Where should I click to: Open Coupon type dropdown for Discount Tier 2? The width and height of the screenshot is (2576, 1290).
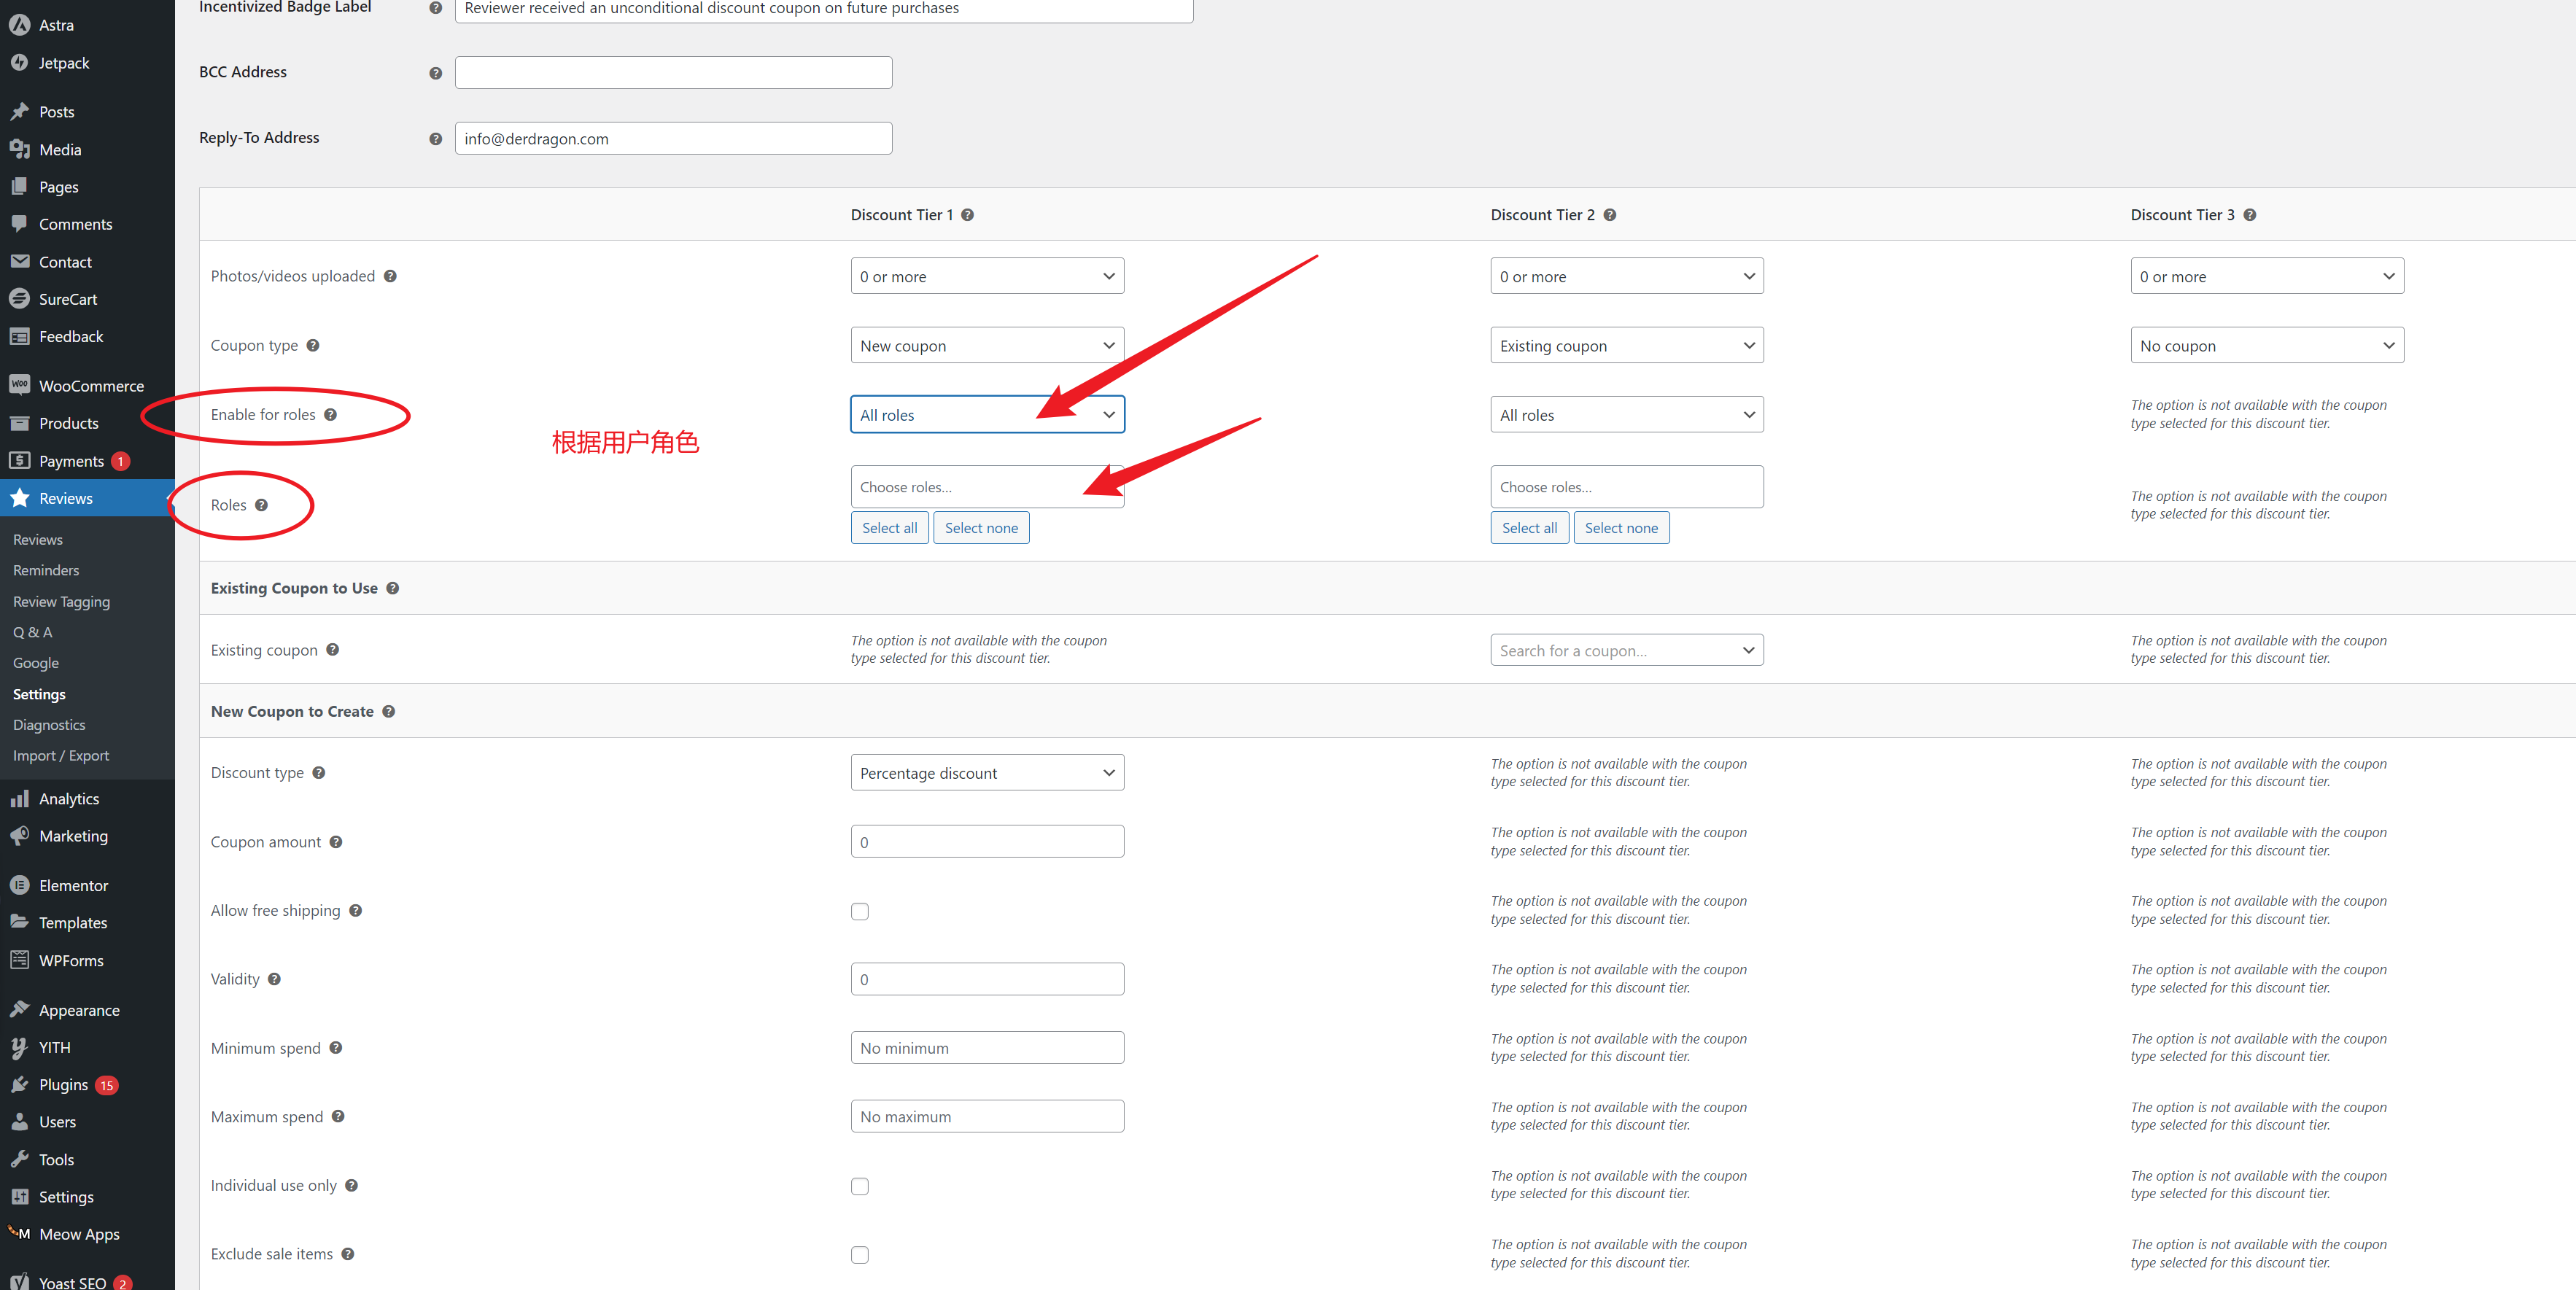[1625, 346]
